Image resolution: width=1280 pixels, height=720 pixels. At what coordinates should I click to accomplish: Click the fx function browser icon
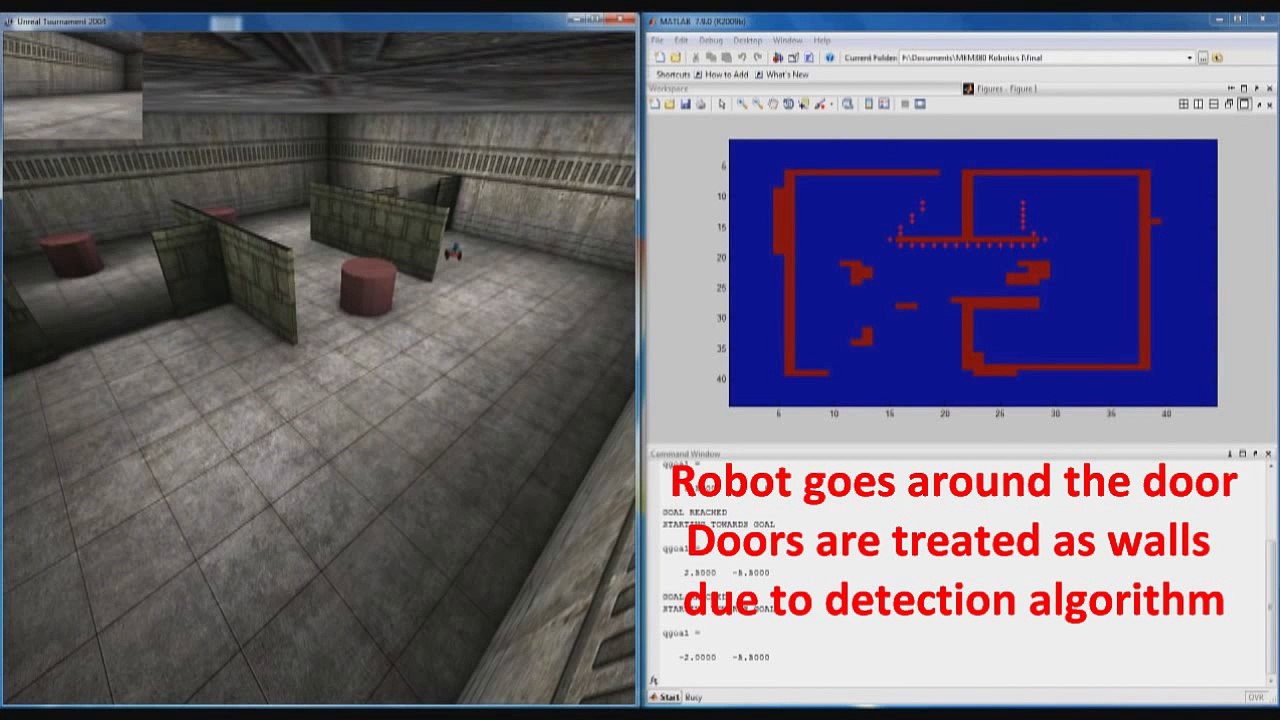tap(654, 681)
